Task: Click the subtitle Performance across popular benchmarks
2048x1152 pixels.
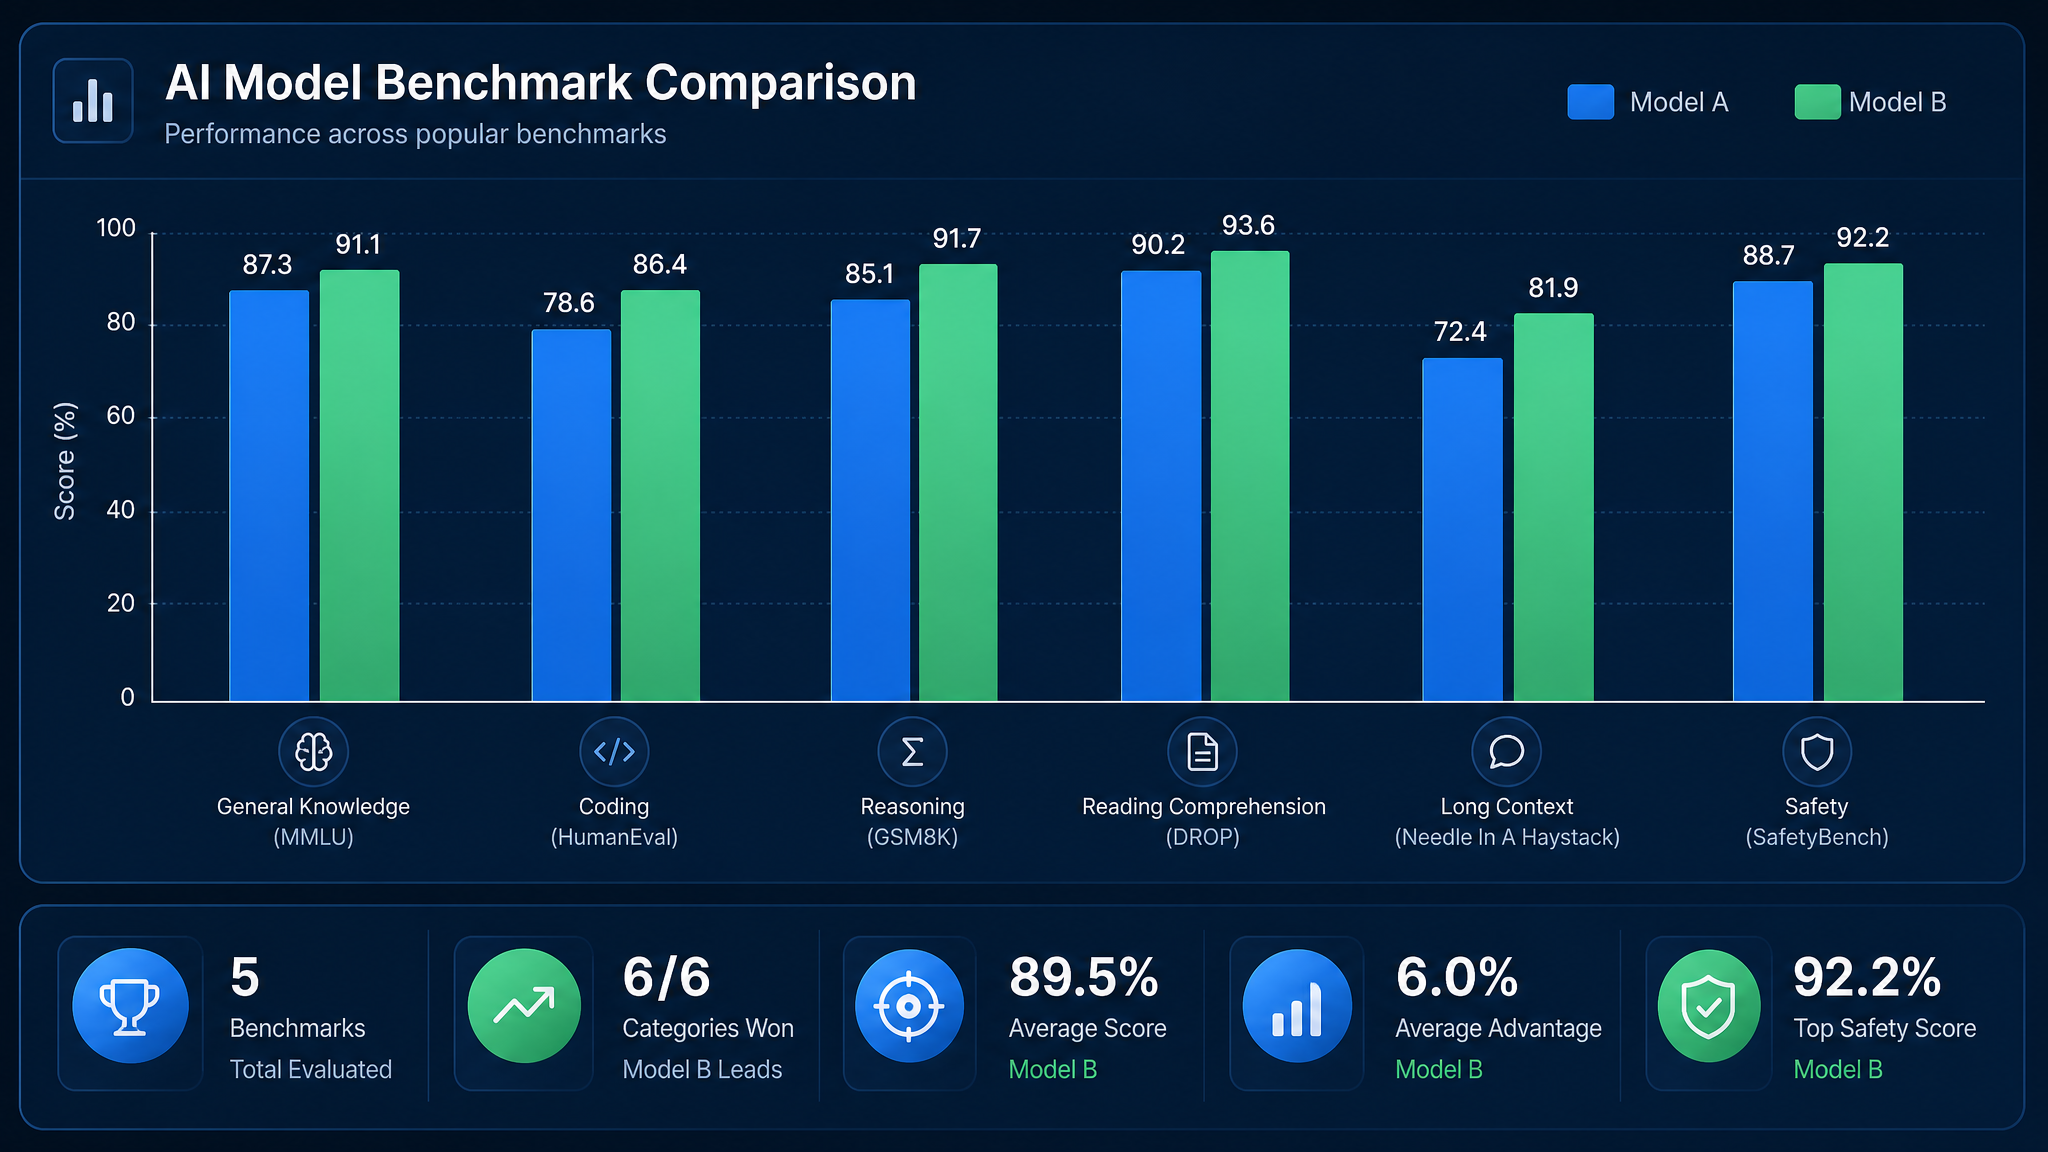Action: (415, 134)
